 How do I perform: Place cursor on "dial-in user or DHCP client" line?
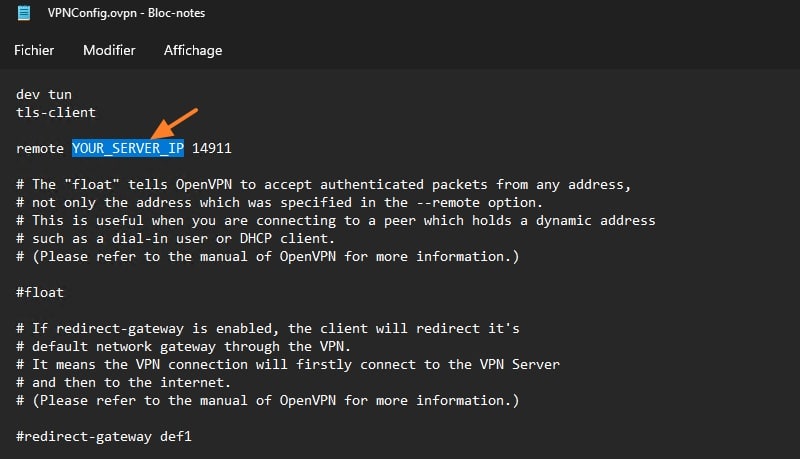pos(200,238)
